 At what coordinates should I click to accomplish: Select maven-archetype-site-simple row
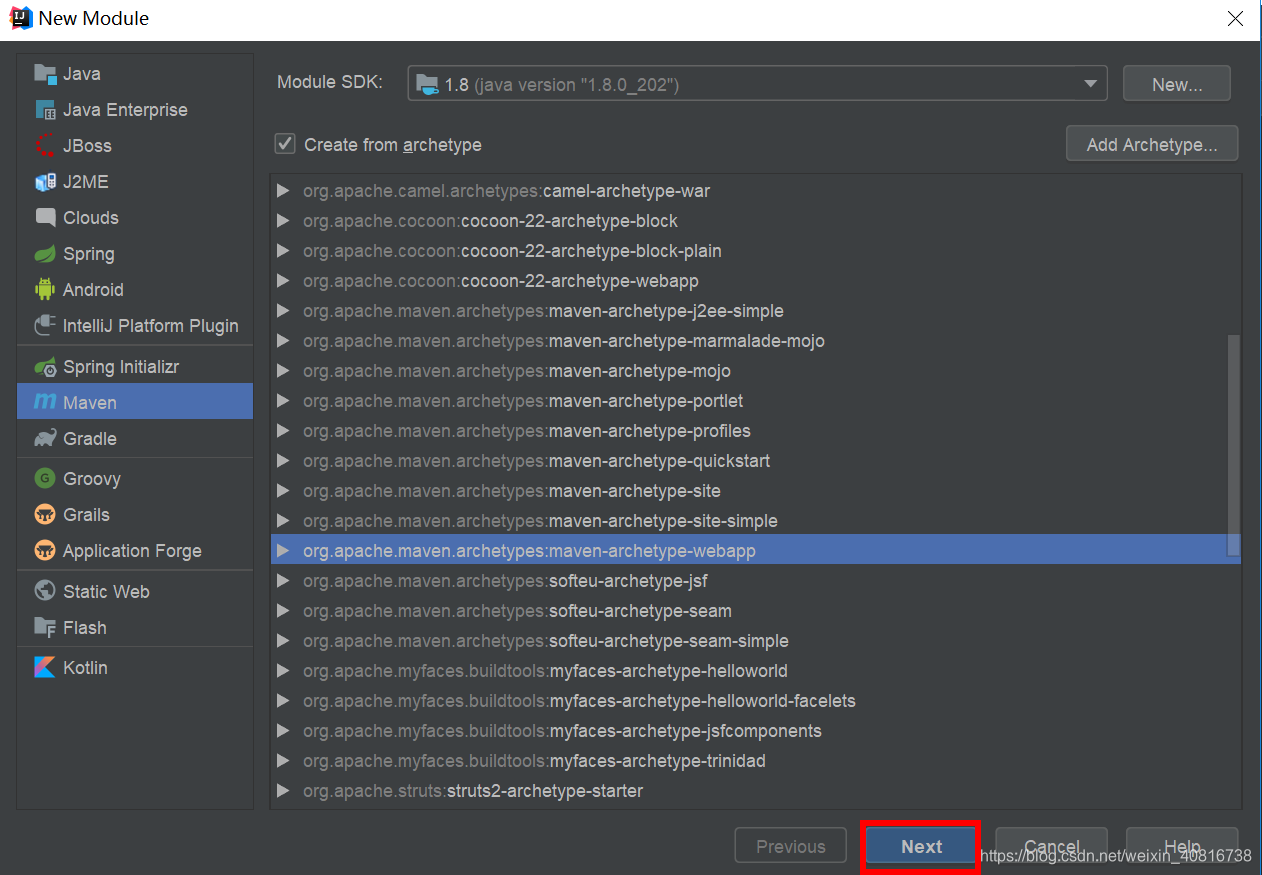point(756,520)
